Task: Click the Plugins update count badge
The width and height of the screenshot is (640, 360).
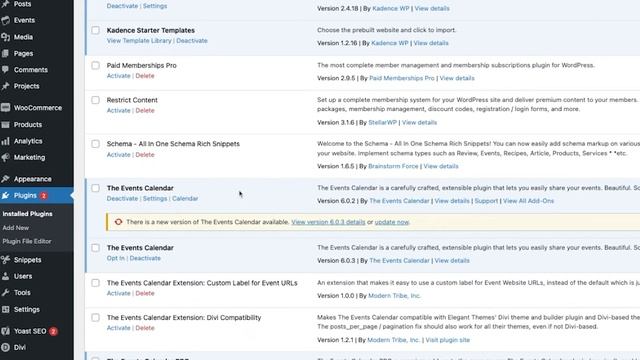Action: (x=44, y=196)
